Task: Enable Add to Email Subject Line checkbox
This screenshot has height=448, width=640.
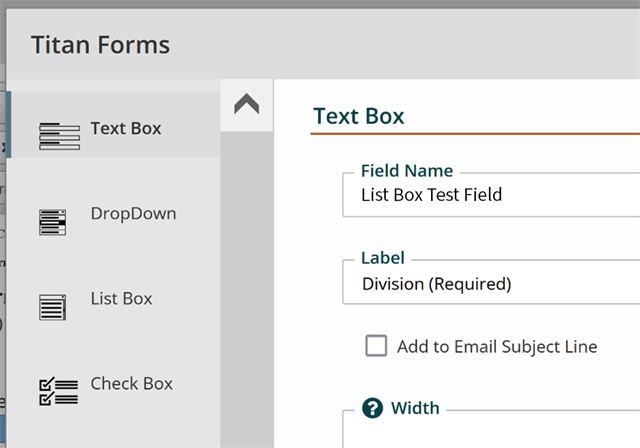Action: (x=376, y=346)
